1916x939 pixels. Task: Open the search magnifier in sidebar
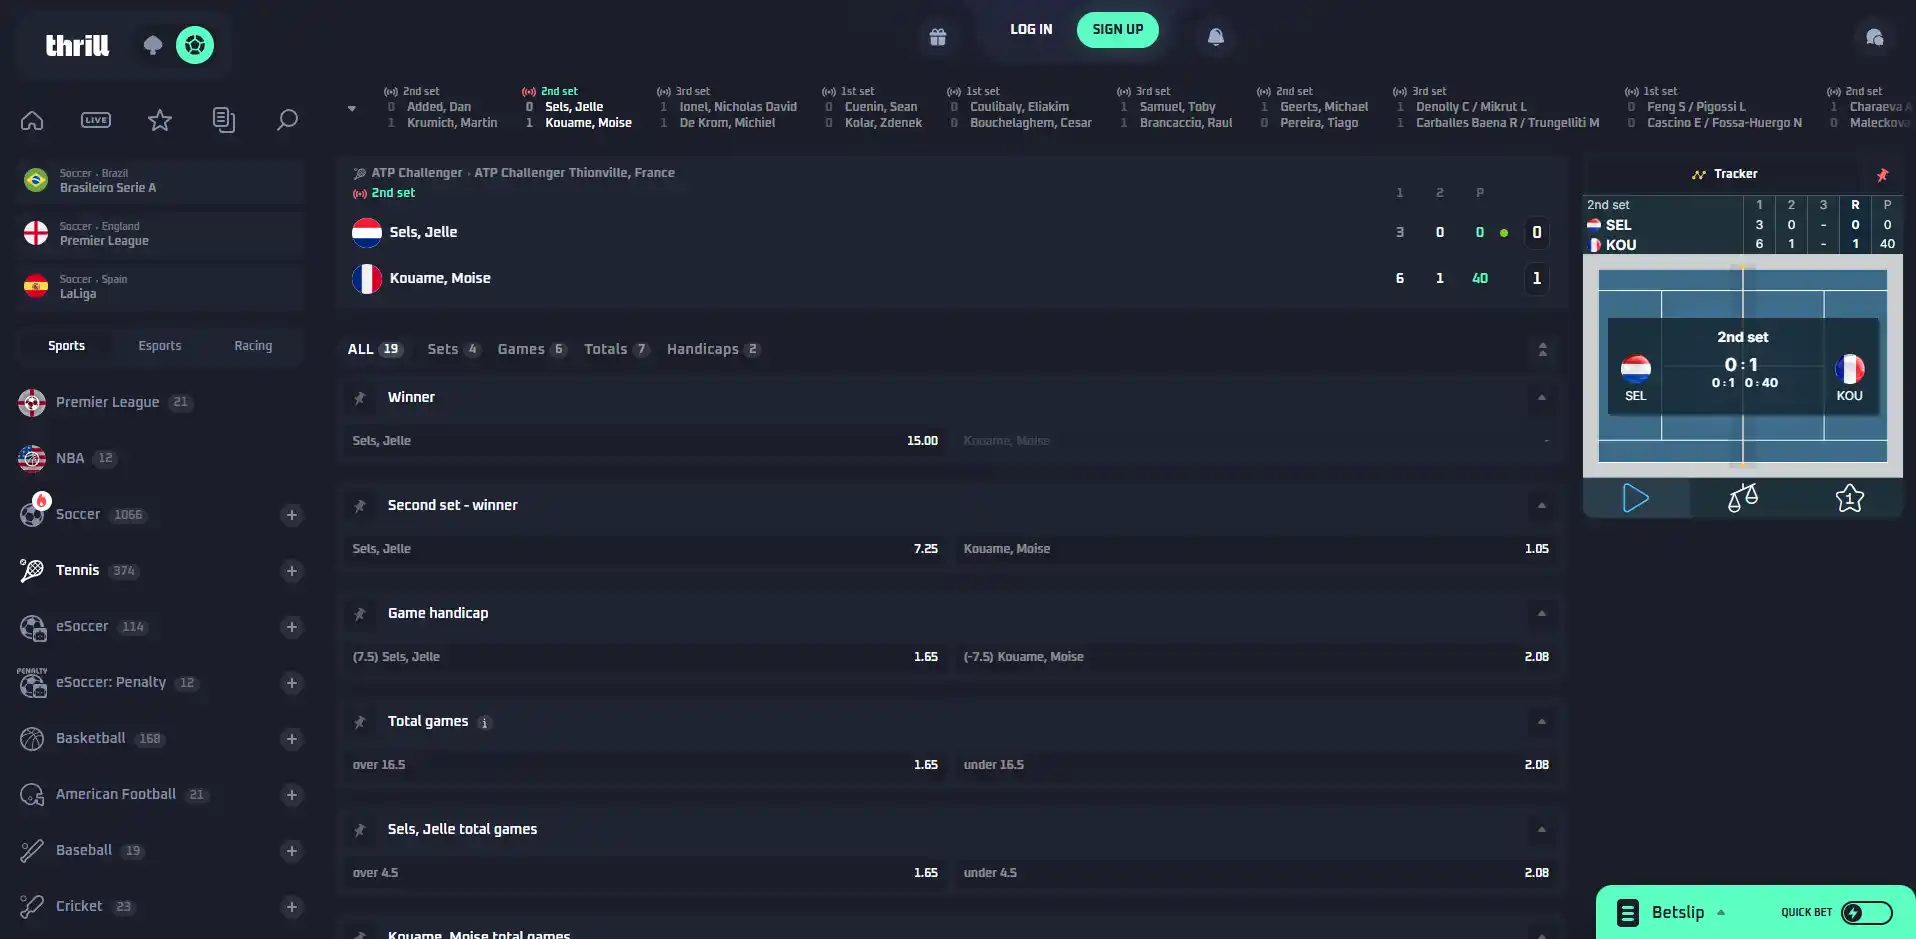click(x=287, y=120)
